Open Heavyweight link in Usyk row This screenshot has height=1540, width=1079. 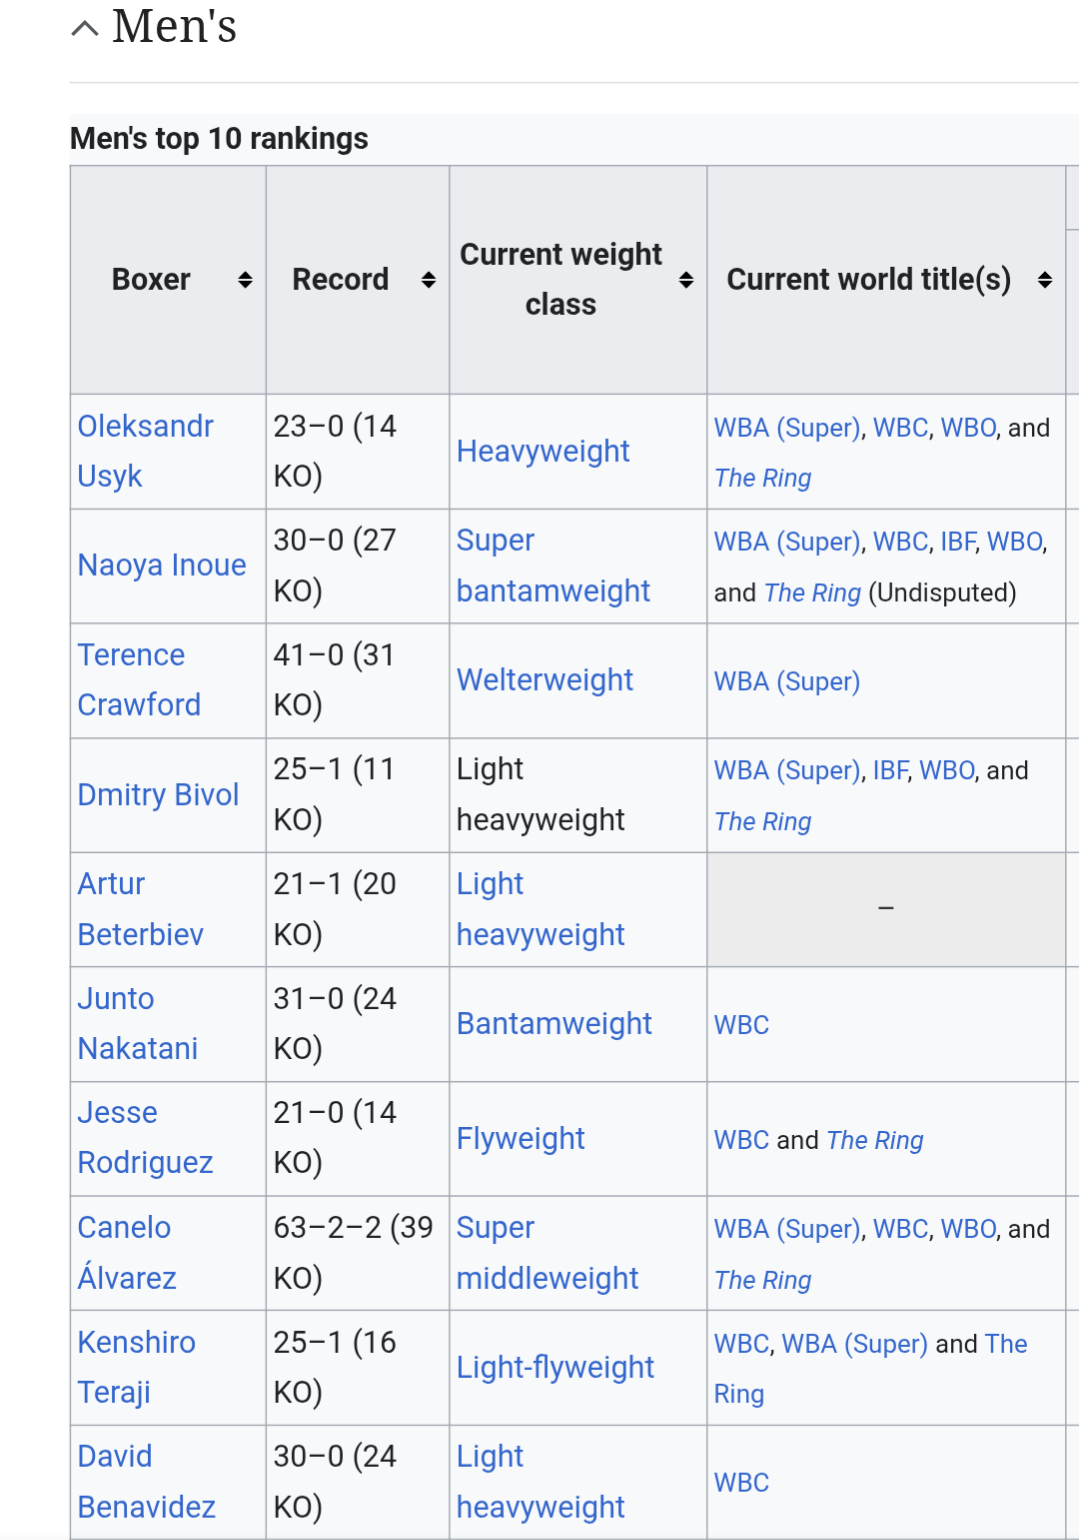coord(543,451)
